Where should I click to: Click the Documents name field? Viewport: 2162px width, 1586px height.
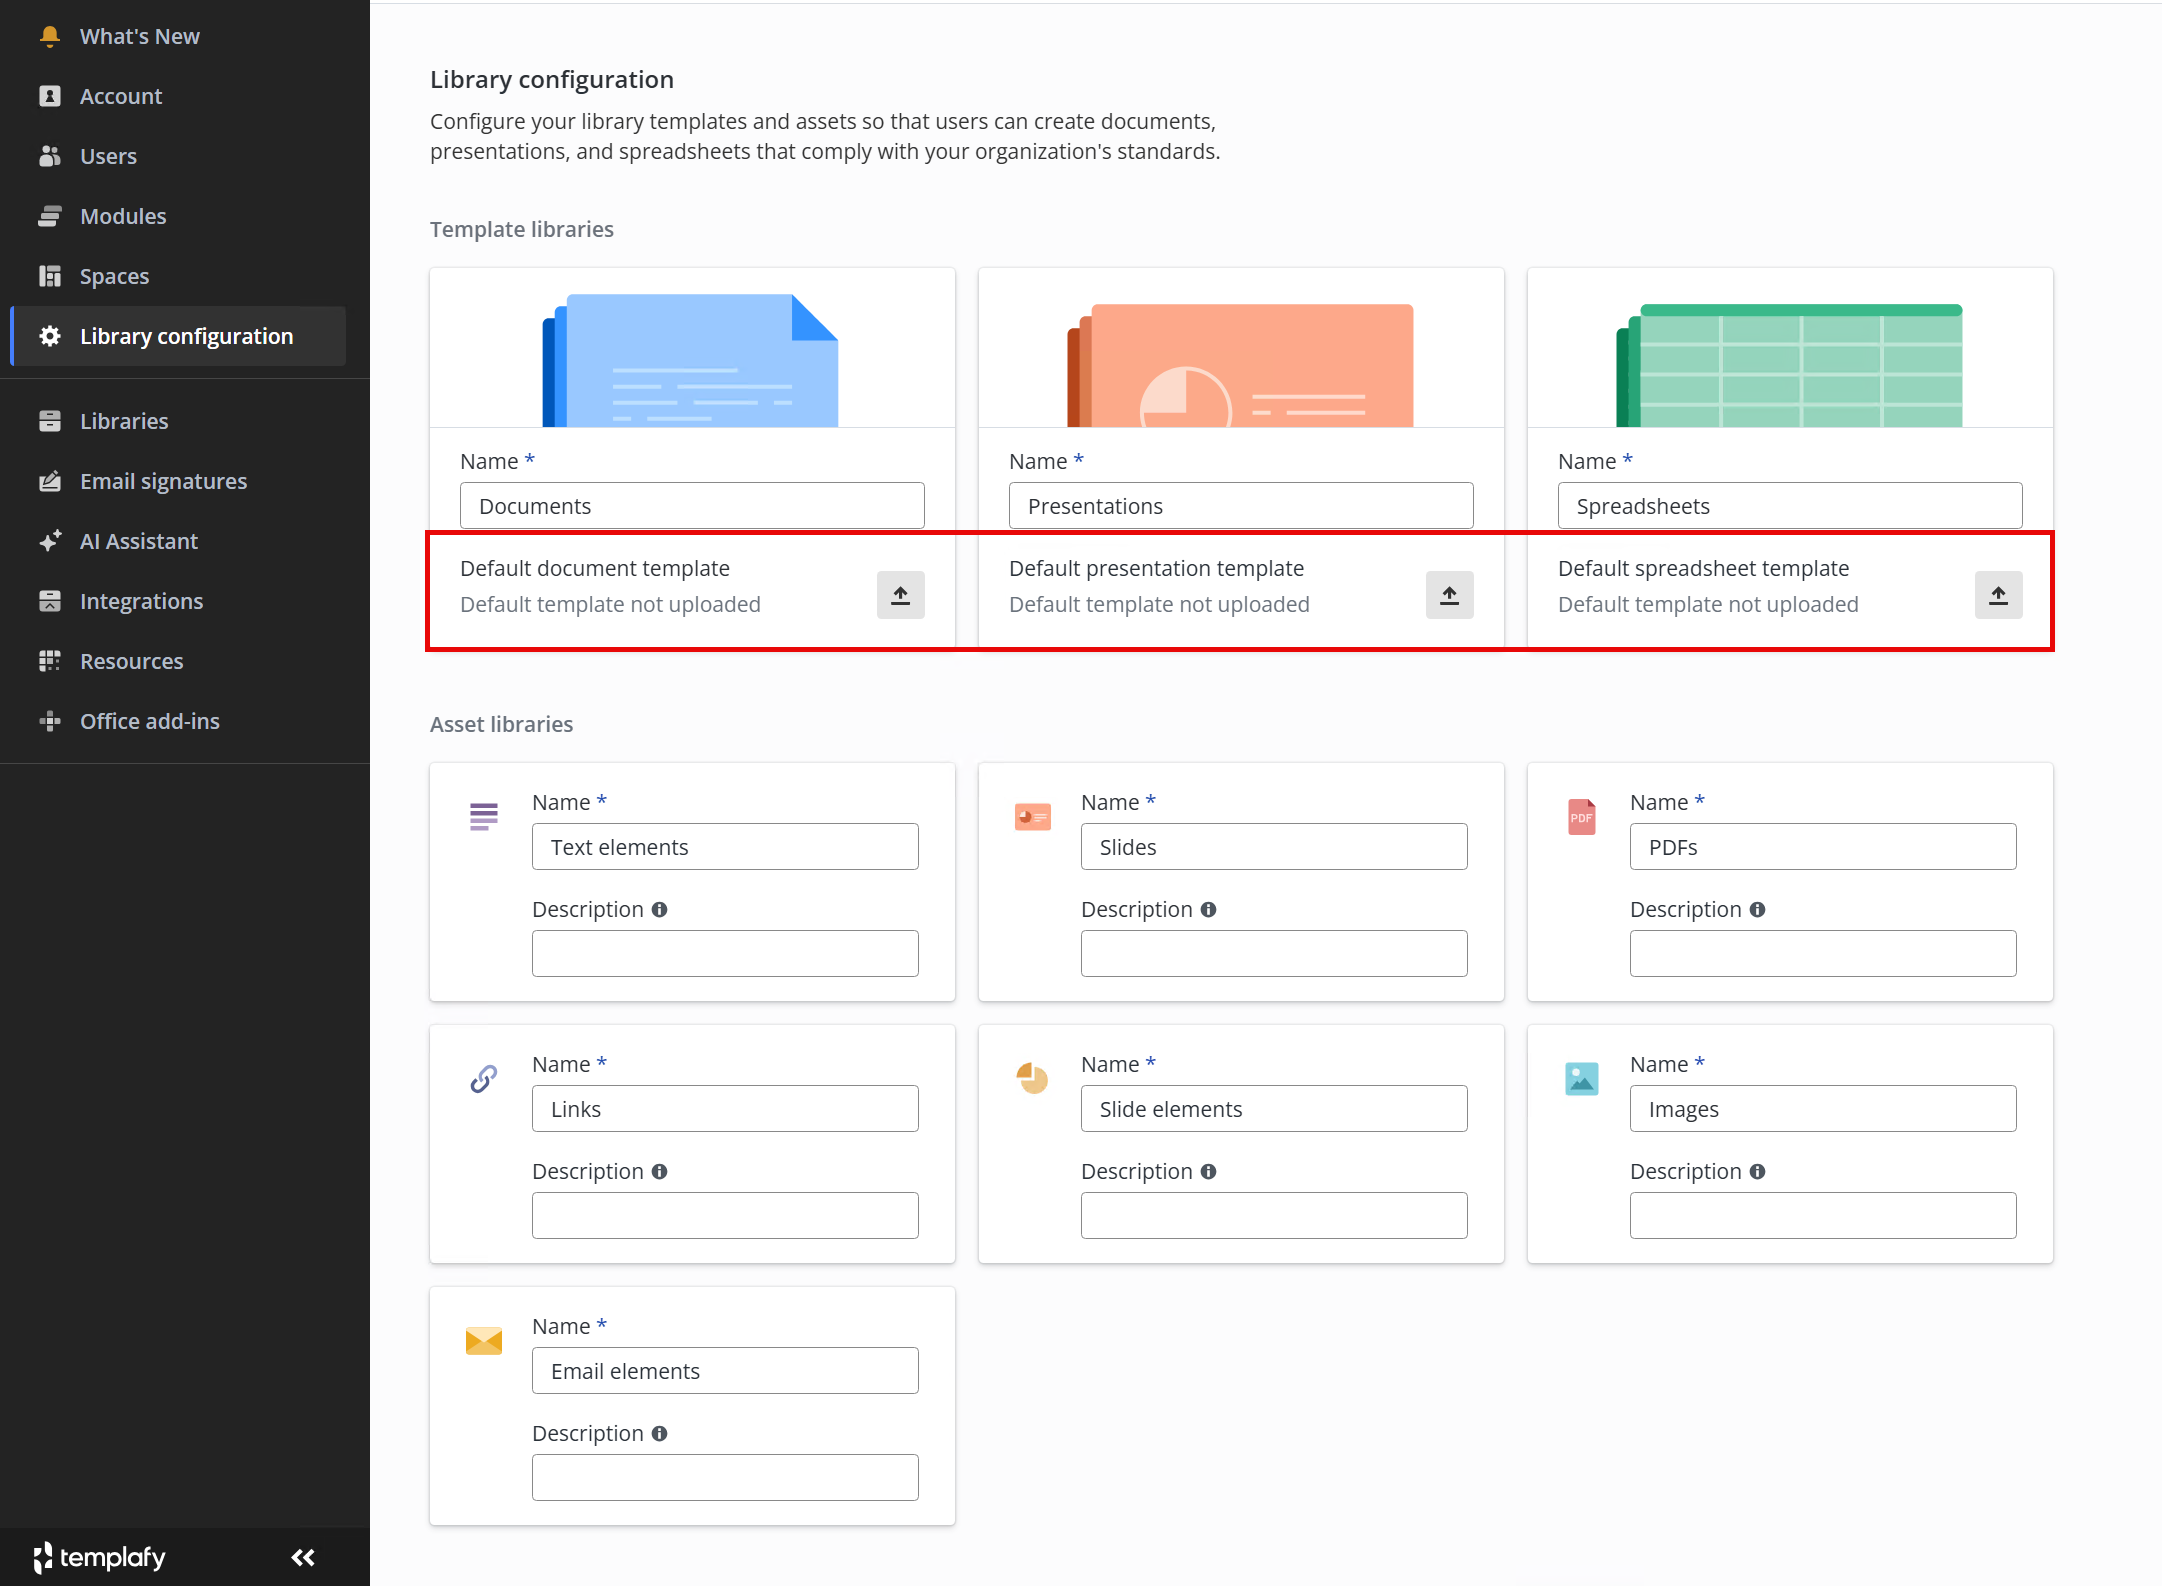691,506
